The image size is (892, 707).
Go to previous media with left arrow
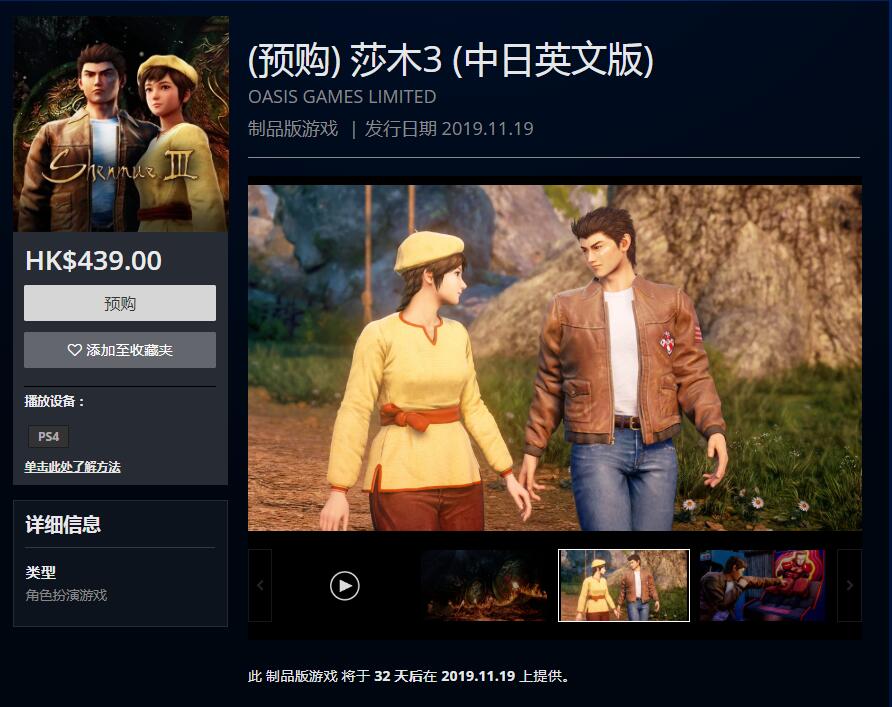click(260, 585)
